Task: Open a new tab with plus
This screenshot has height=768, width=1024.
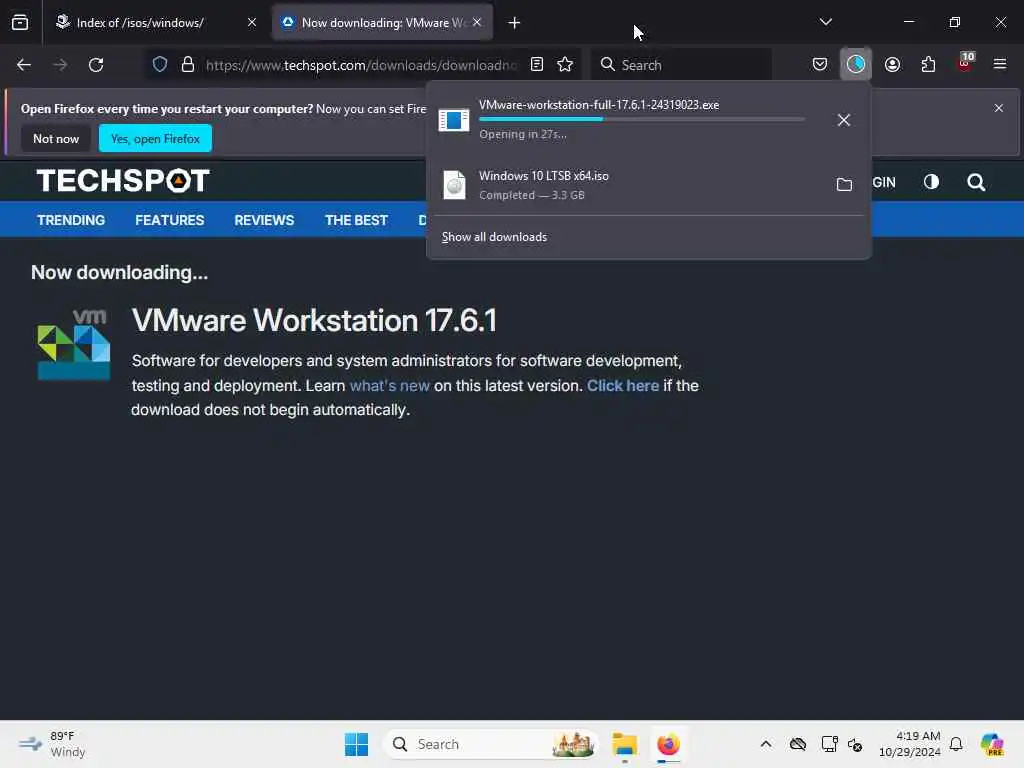Action: click(514, 23)
